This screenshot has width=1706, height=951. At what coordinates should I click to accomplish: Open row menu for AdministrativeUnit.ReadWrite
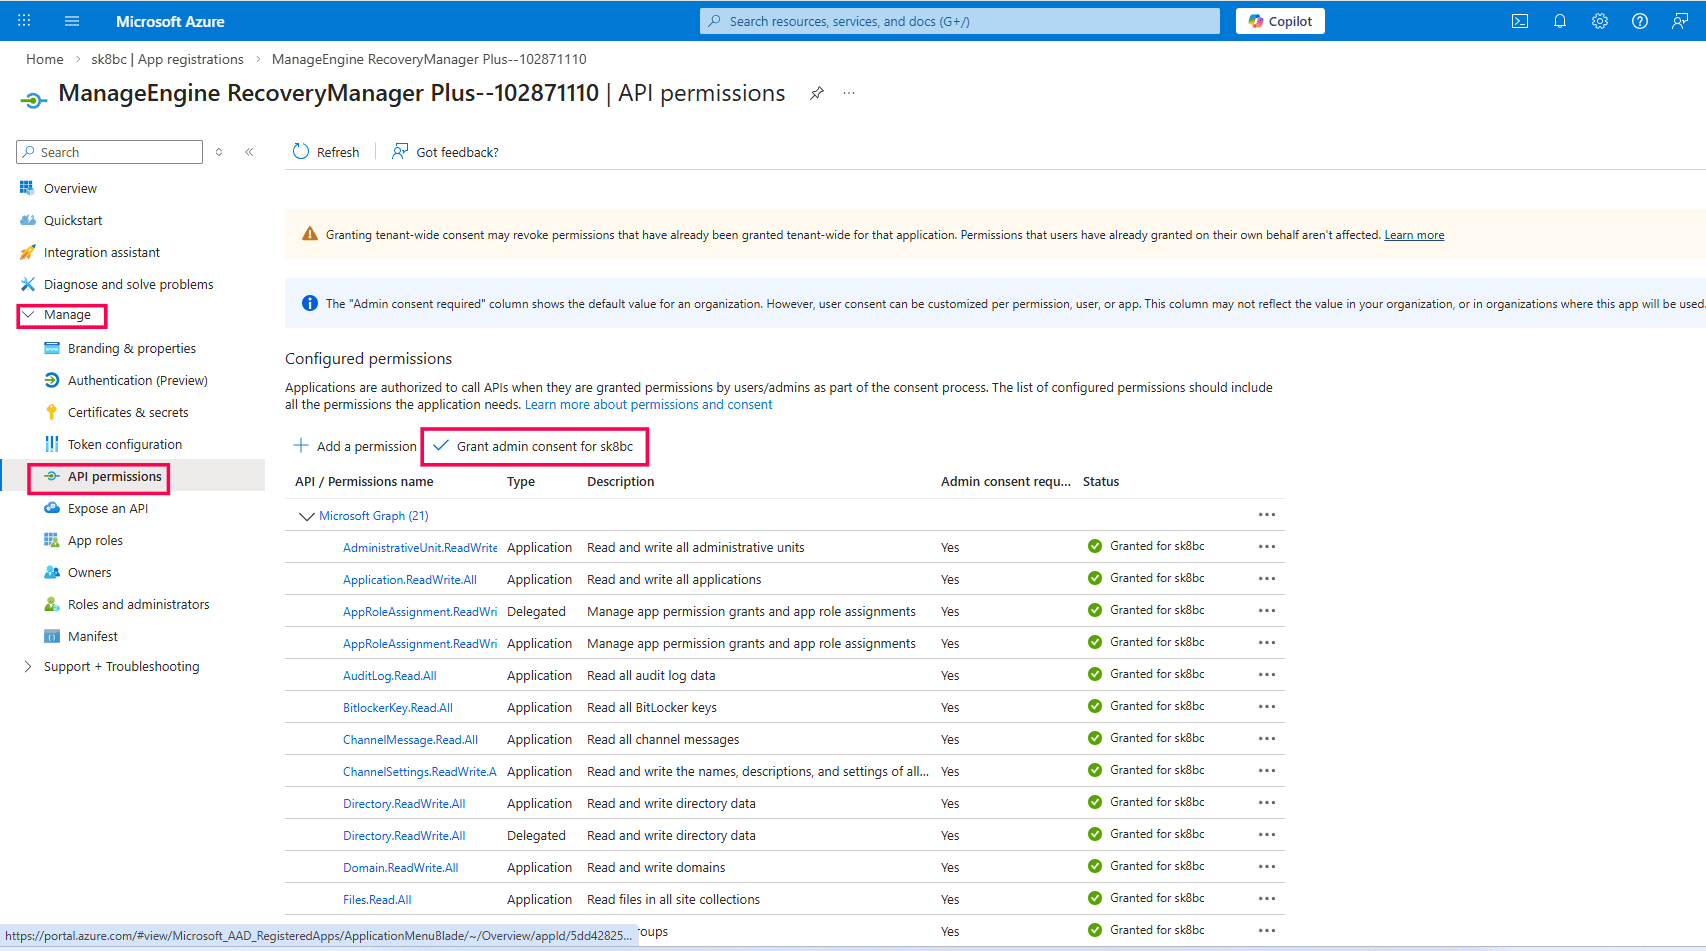(x=1267, y=547)
